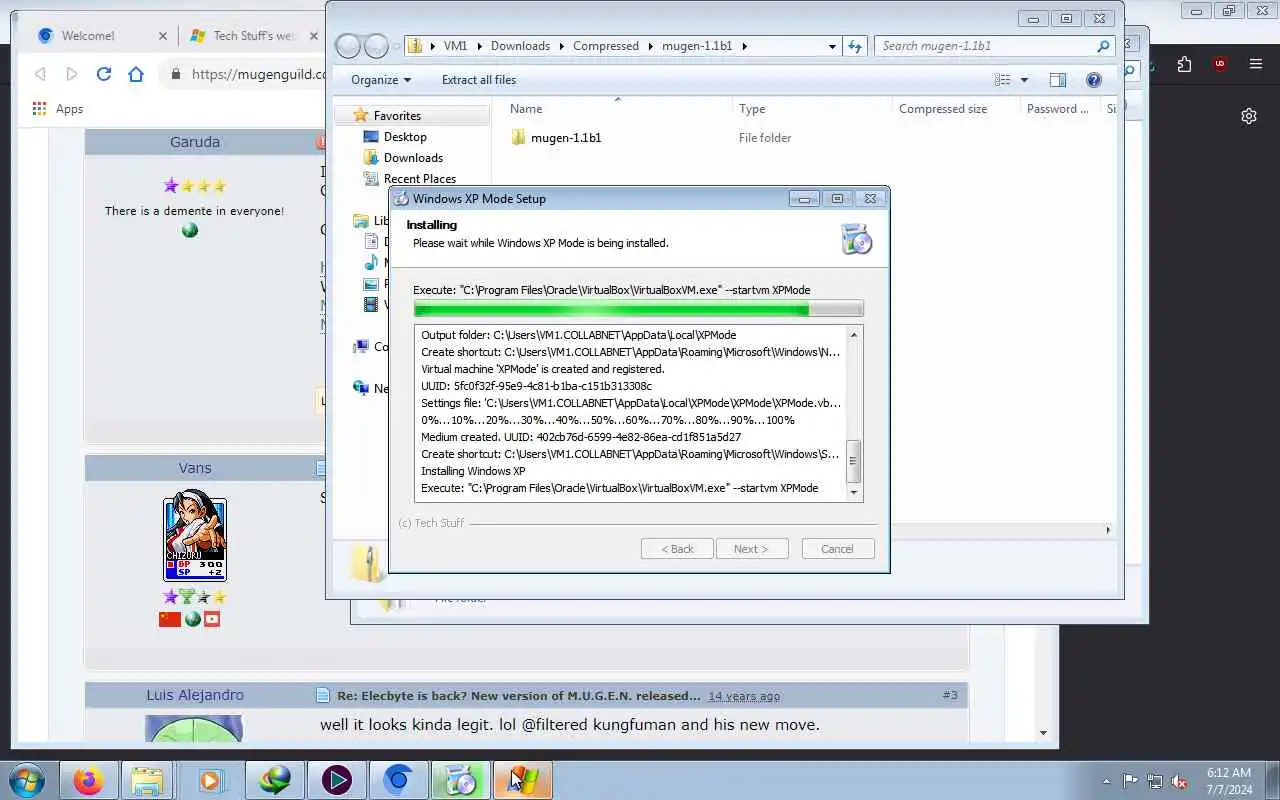Screen dimensions: 1280x800
Task: Open browser hamburger menu
Action: [1256, 65]
